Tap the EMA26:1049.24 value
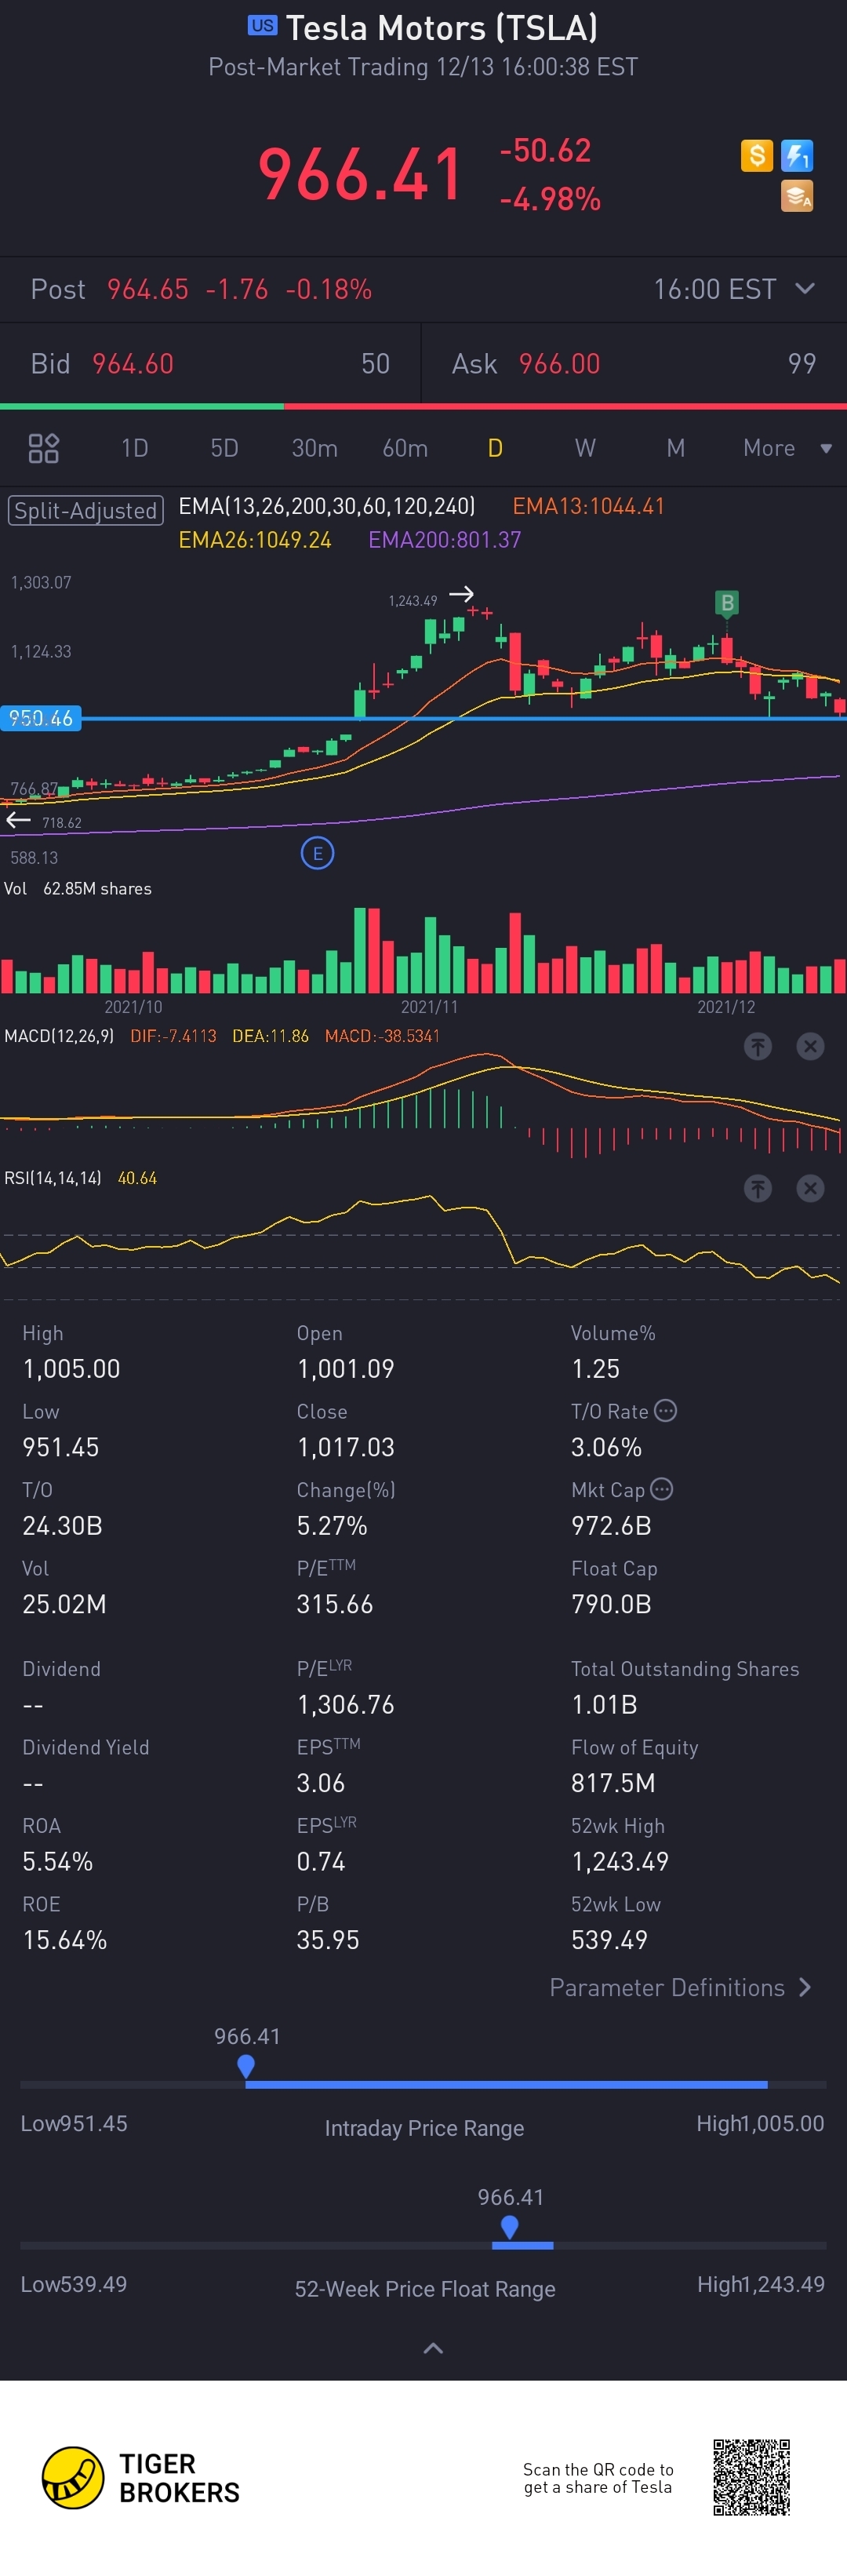This screenshot has height=2576, width=847. [x=255, y=539]
